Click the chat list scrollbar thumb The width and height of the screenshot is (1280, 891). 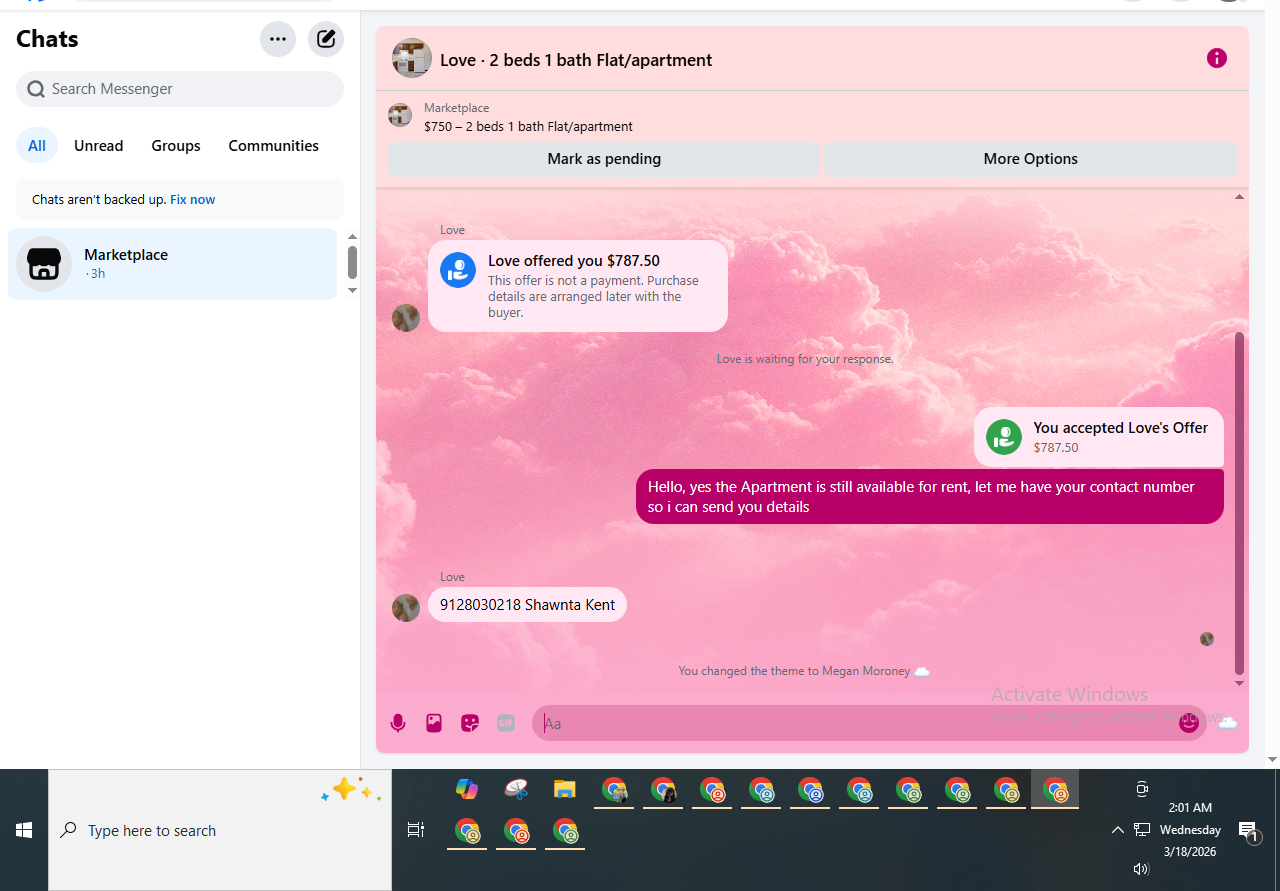pyautogui.click(x=352, y=262)
